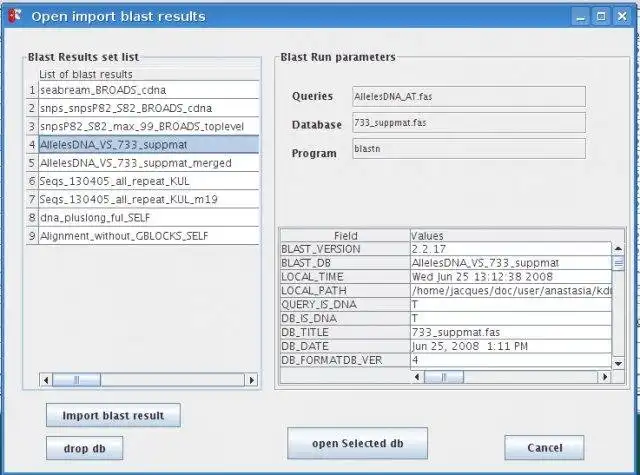Select AllelesDNA_VS_733_suppmat_merged row
This screenshot has width=640, height=475.
[149, 163]
